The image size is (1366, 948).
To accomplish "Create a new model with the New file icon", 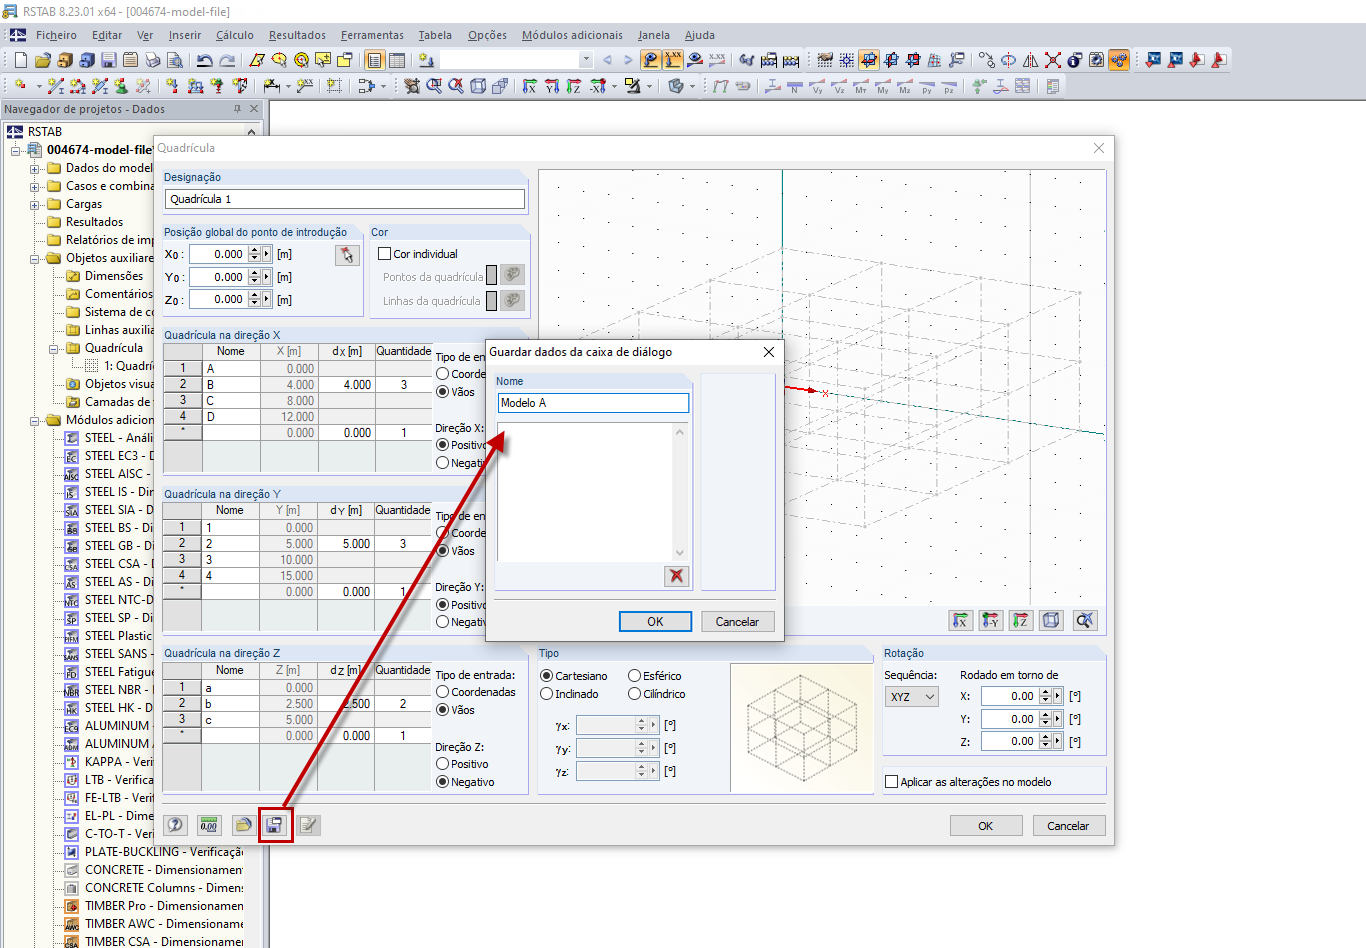I will click(21, 60).
